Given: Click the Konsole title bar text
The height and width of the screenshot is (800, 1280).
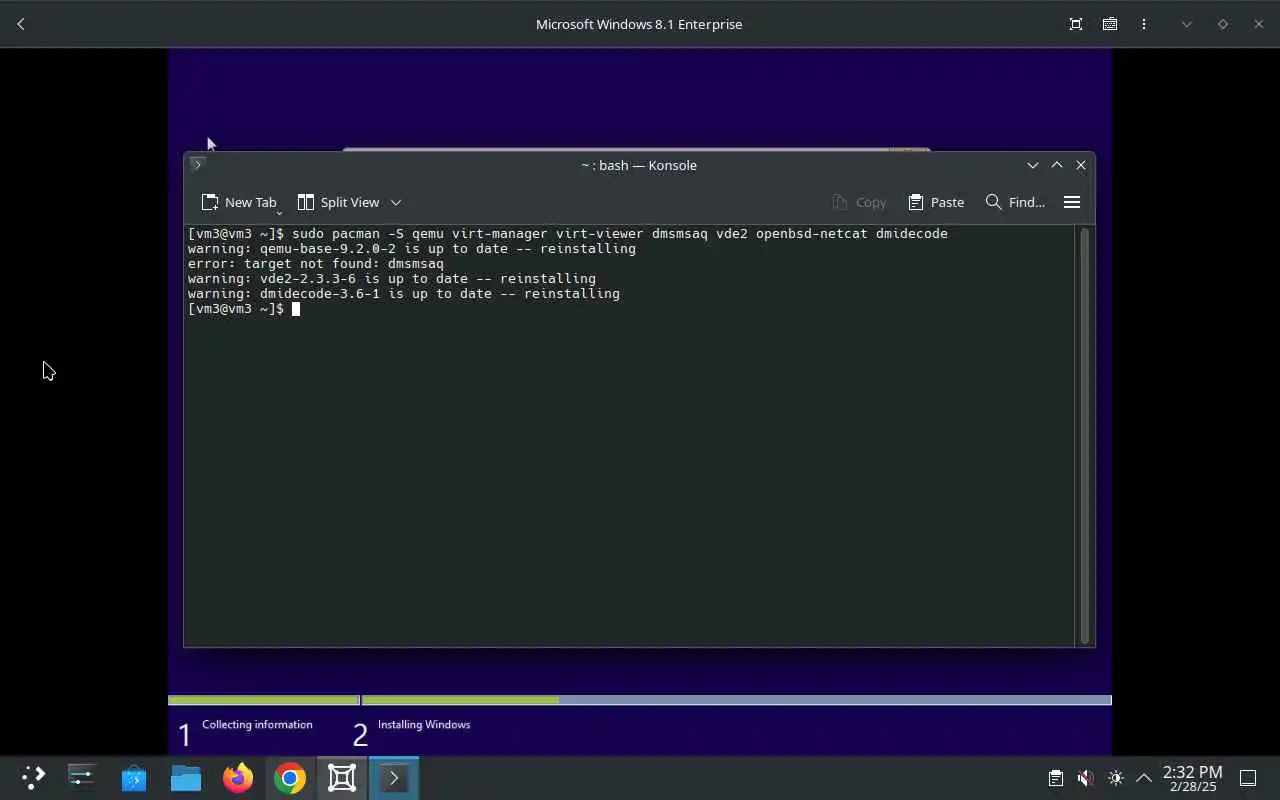Looking at the screenshot, I should (x=639, y=165).
